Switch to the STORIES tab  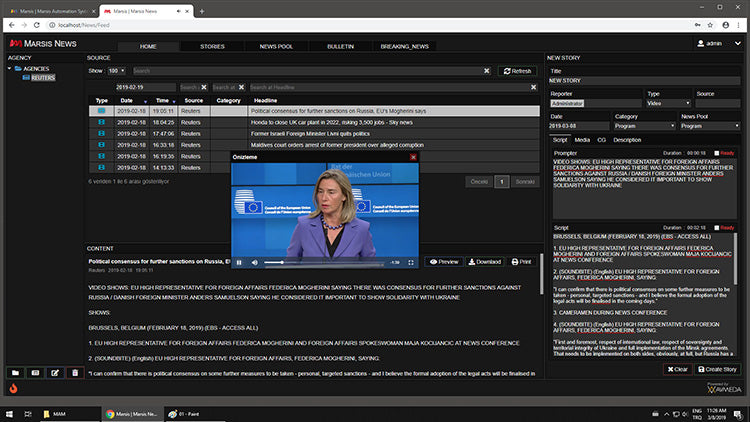212,46
